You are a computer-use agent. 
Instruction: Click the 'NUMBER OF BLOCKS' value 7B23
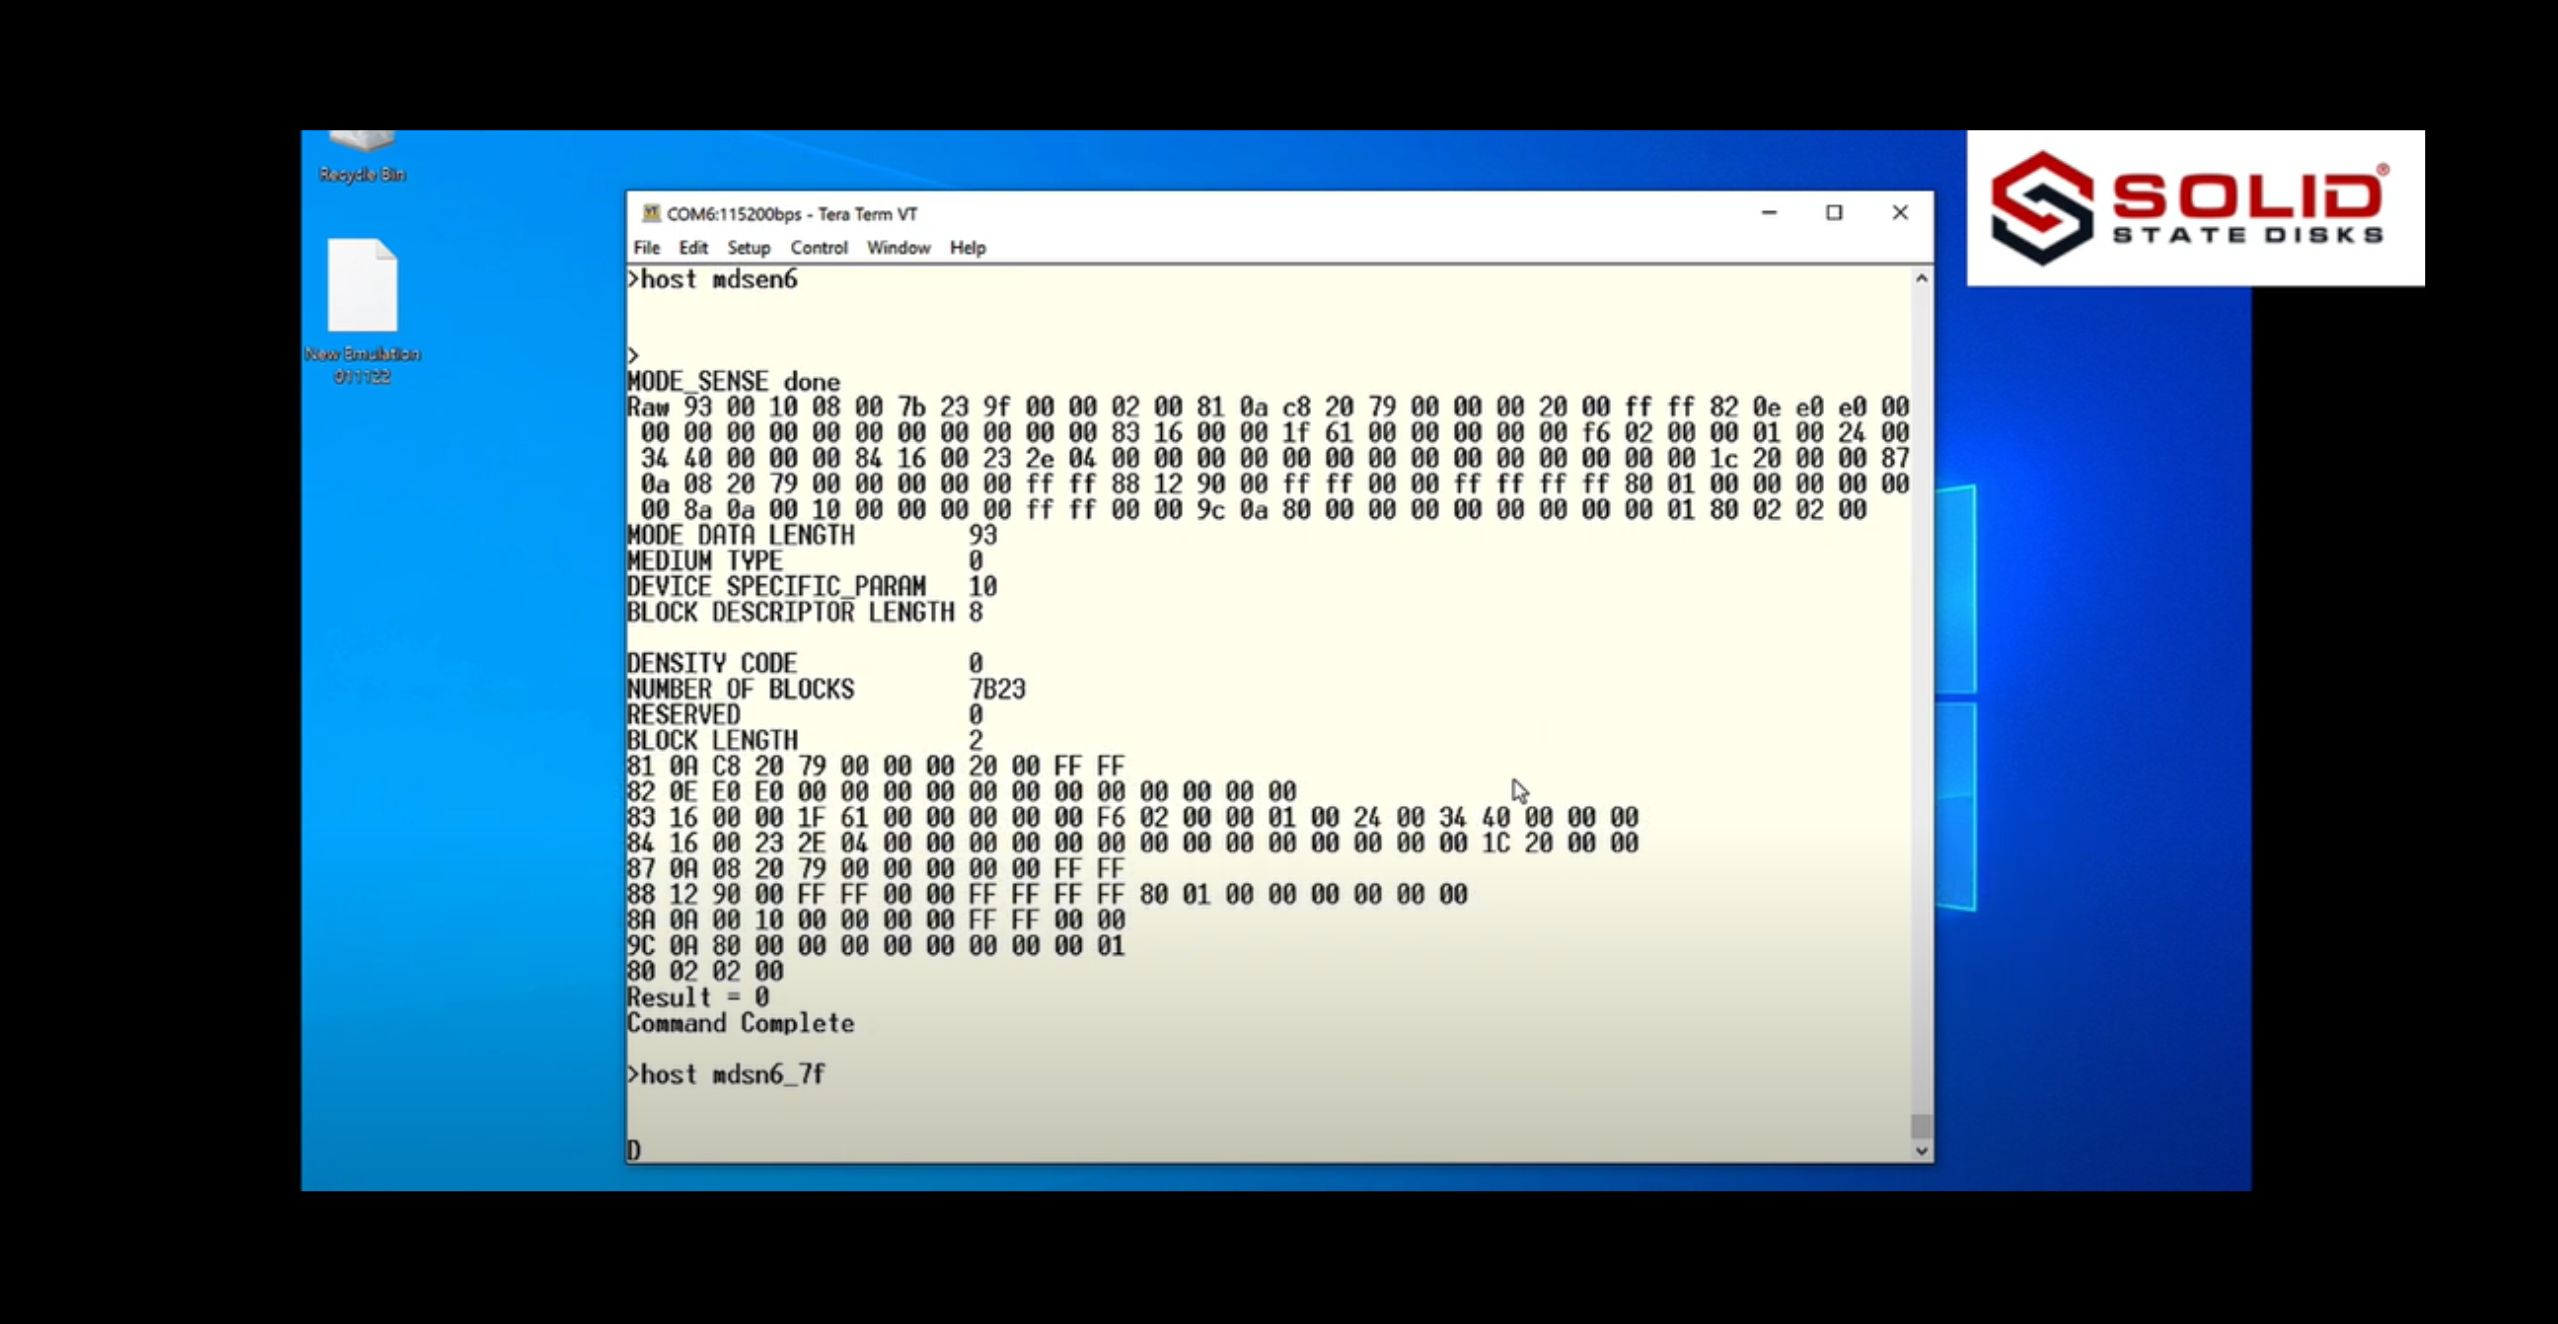click(x=997, y=690)
